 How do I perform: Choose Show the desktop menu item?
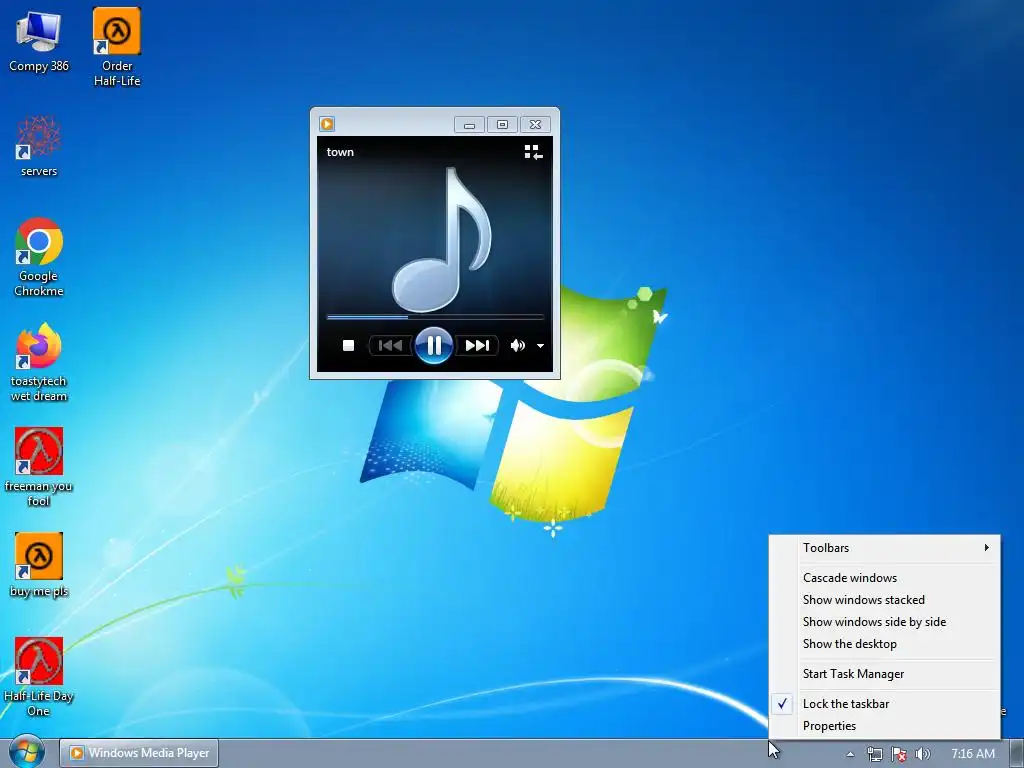(885, 644)
